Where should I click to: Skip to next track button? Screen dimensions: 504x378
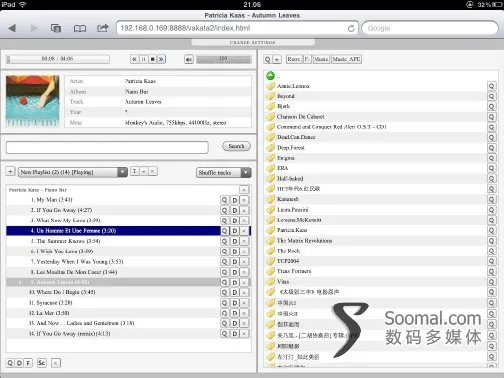[161, 59]
